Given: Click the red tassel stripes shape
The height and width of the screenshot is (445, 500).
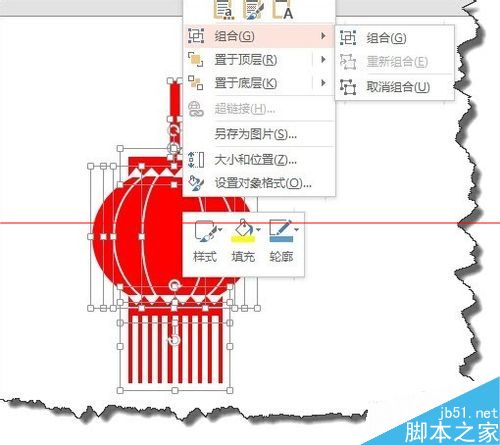Looking at the screenshot, I should tap(175, 350).
